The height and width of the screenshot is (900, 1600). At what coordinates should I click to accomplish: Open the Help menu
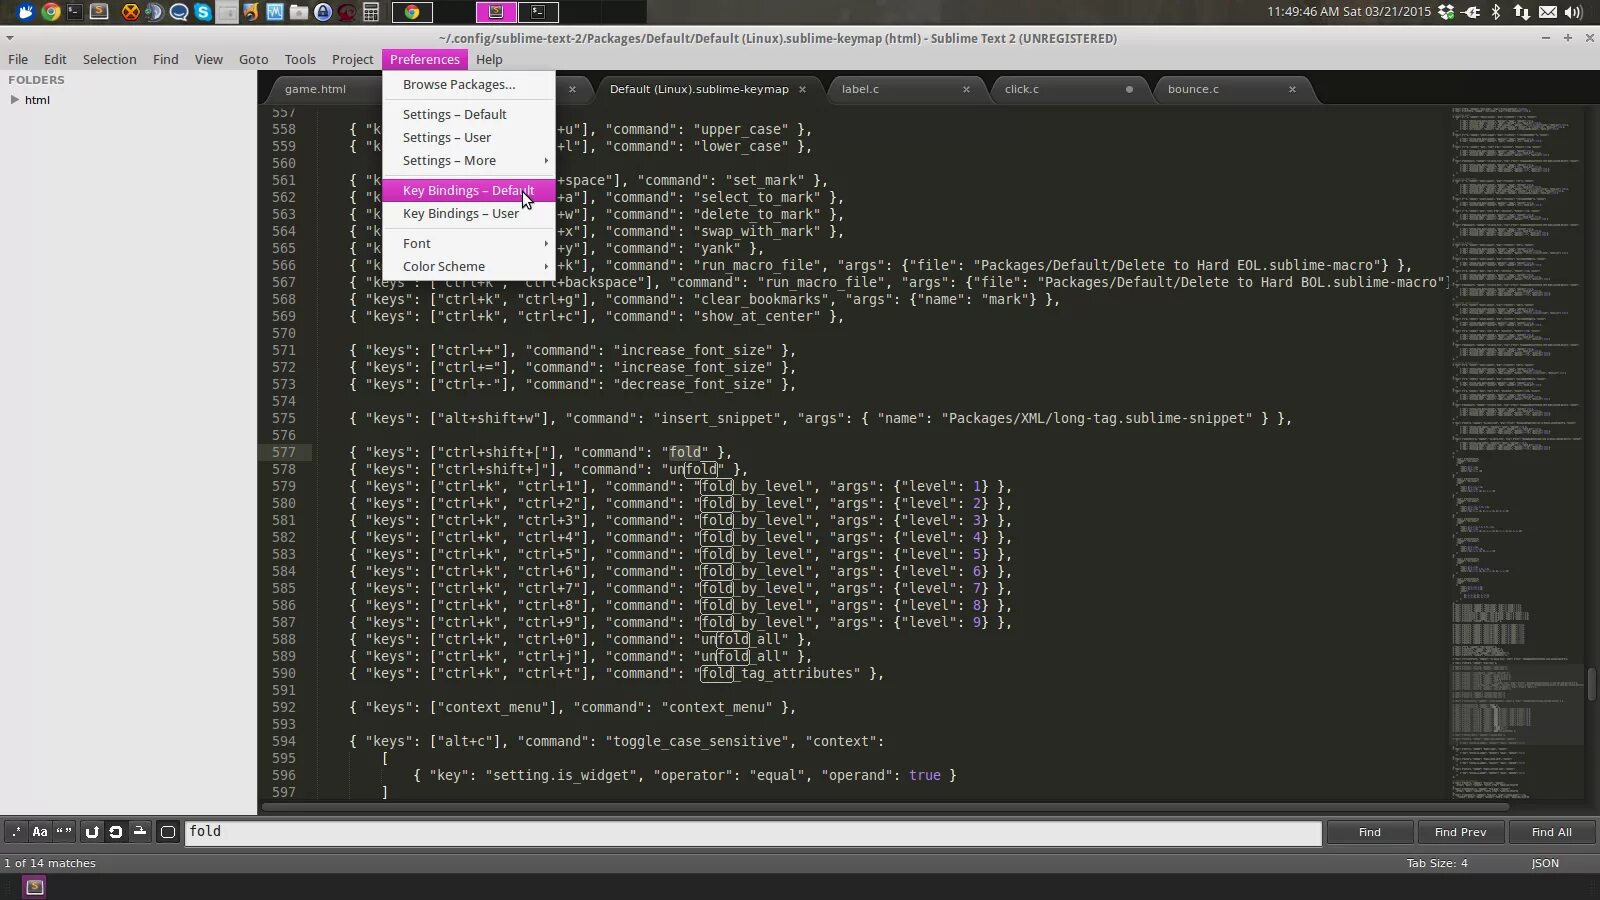489,60
